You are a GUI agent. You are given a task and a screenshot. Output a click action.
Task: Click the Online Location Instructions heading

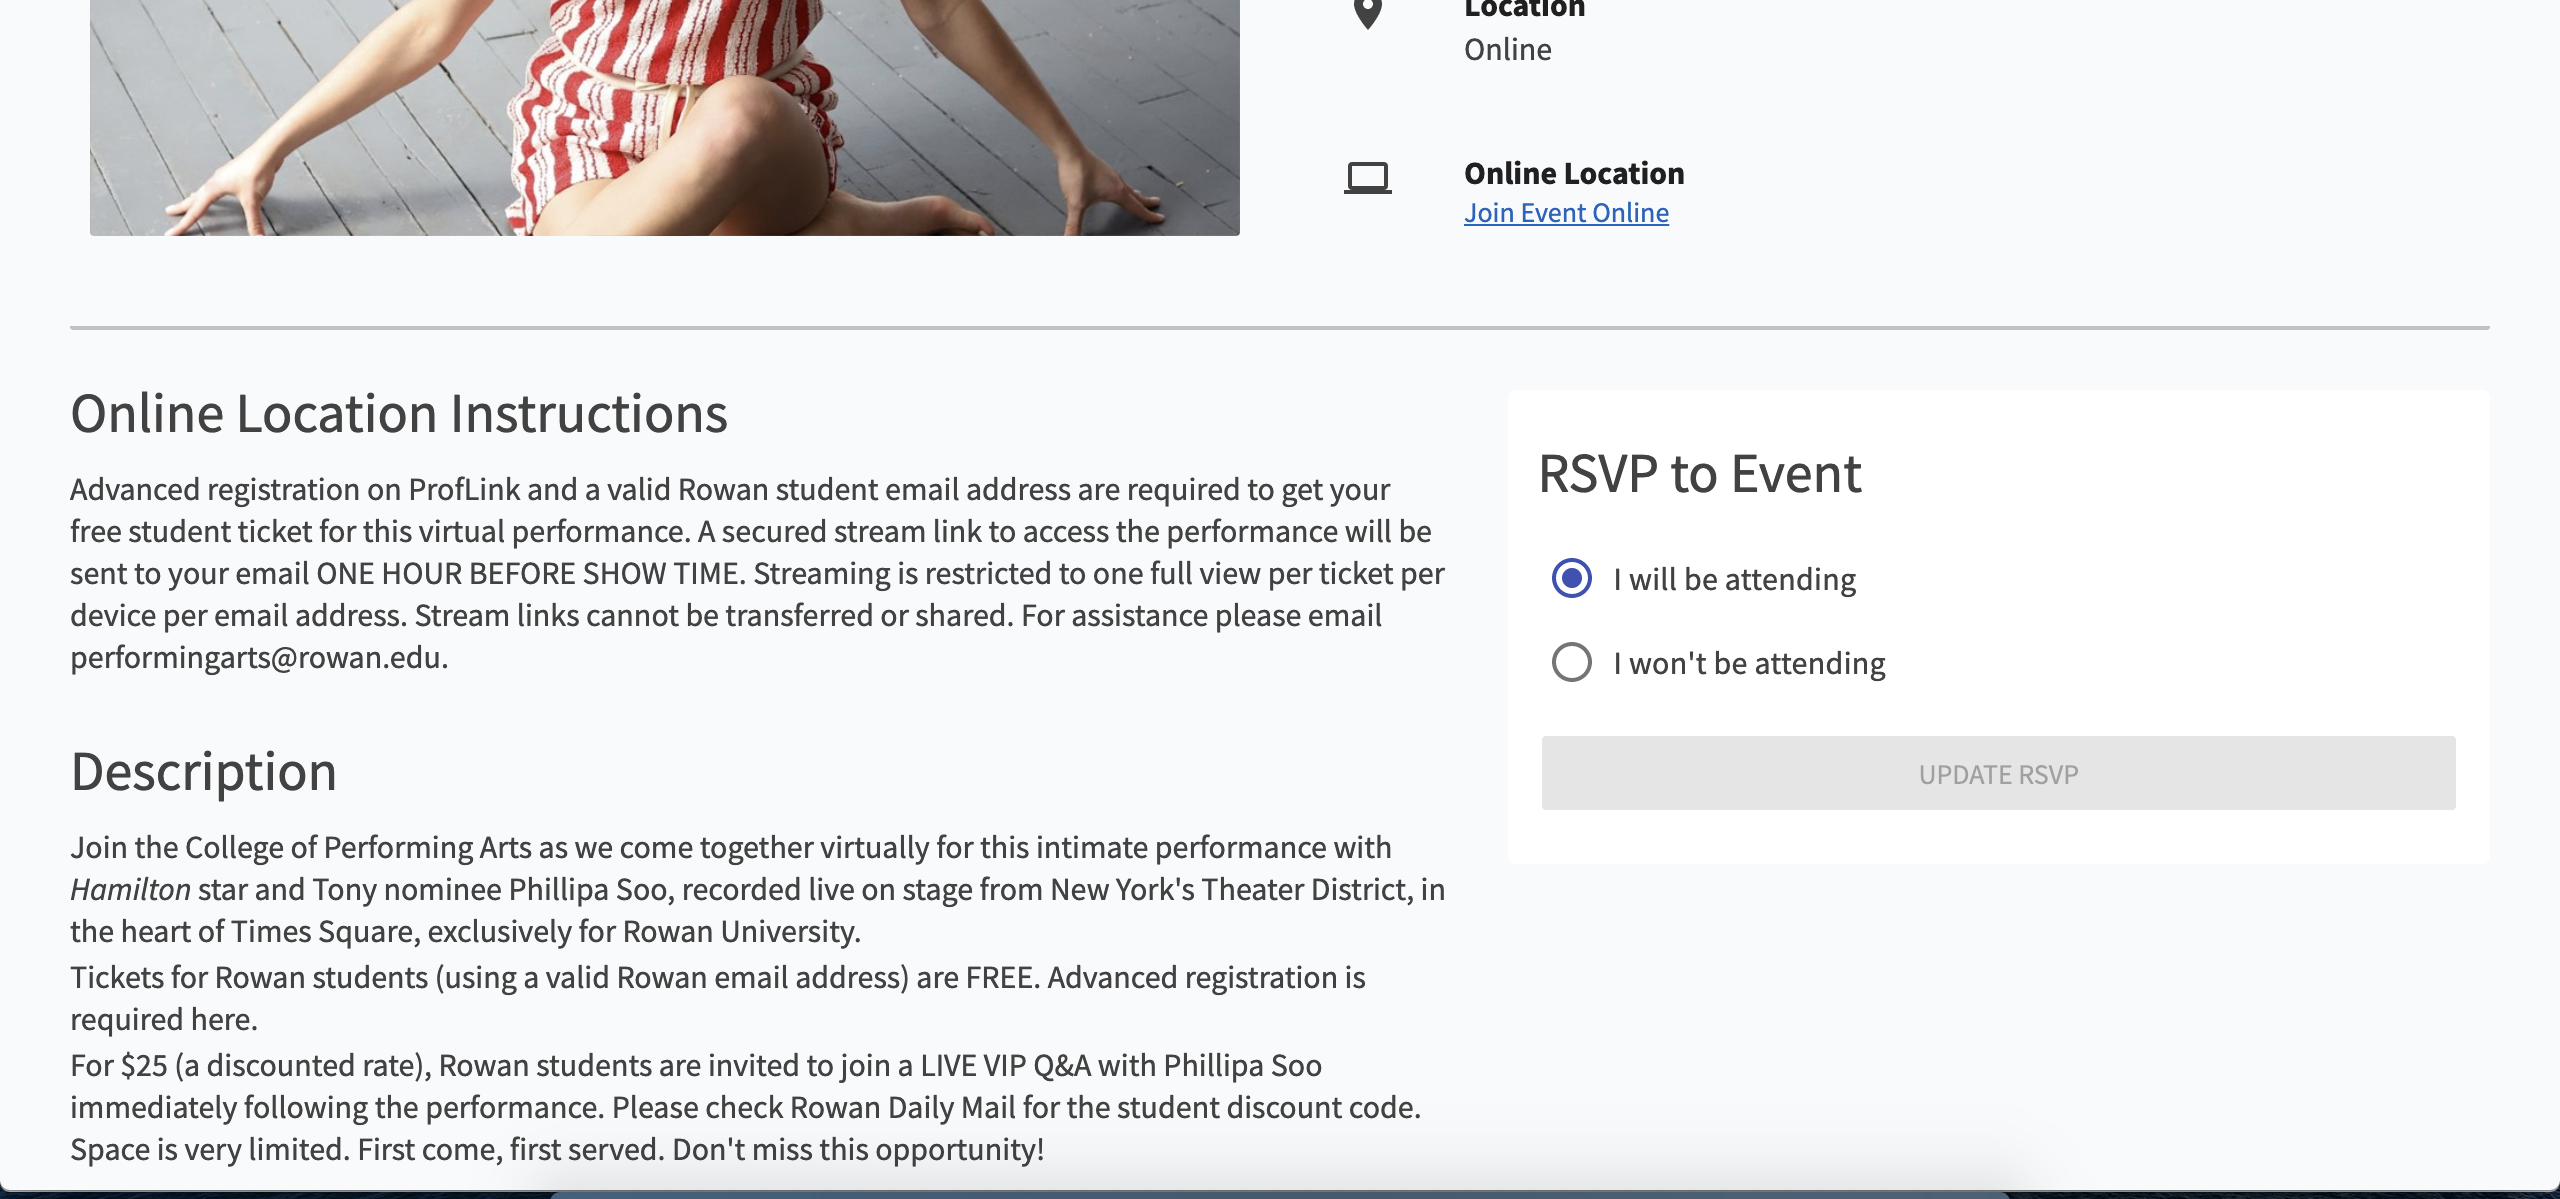399,414
